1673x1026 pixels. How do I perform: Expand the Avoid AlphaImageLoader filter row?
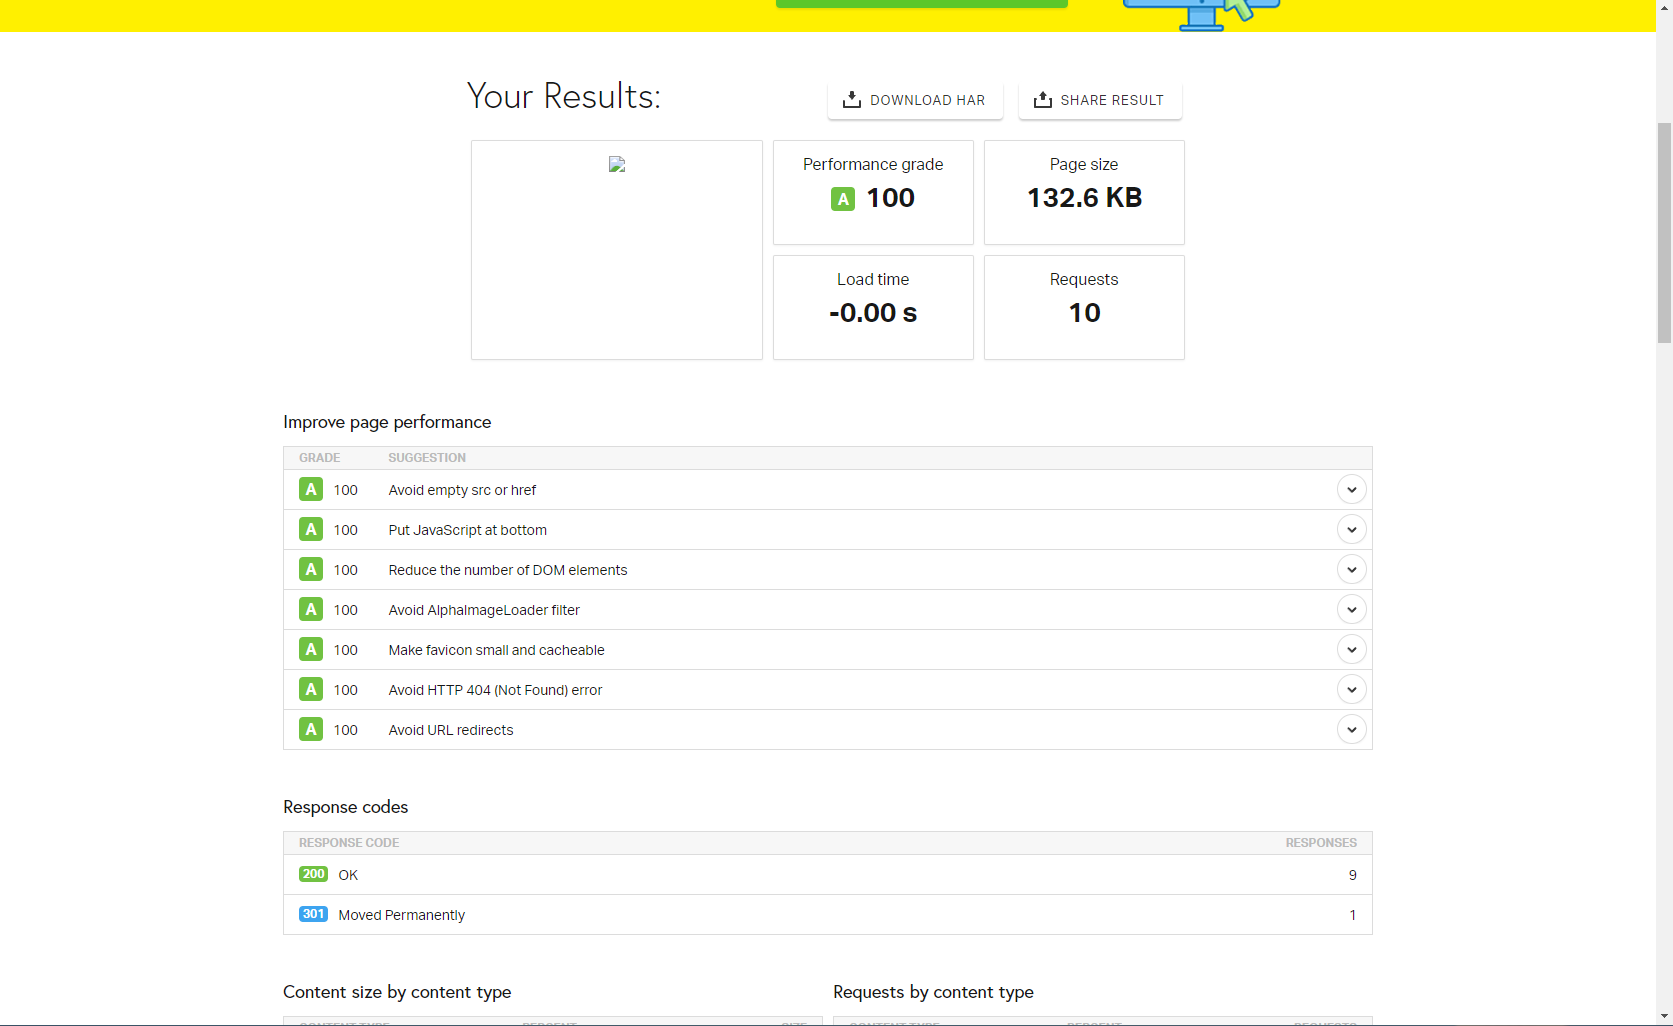coord(1351,610)
